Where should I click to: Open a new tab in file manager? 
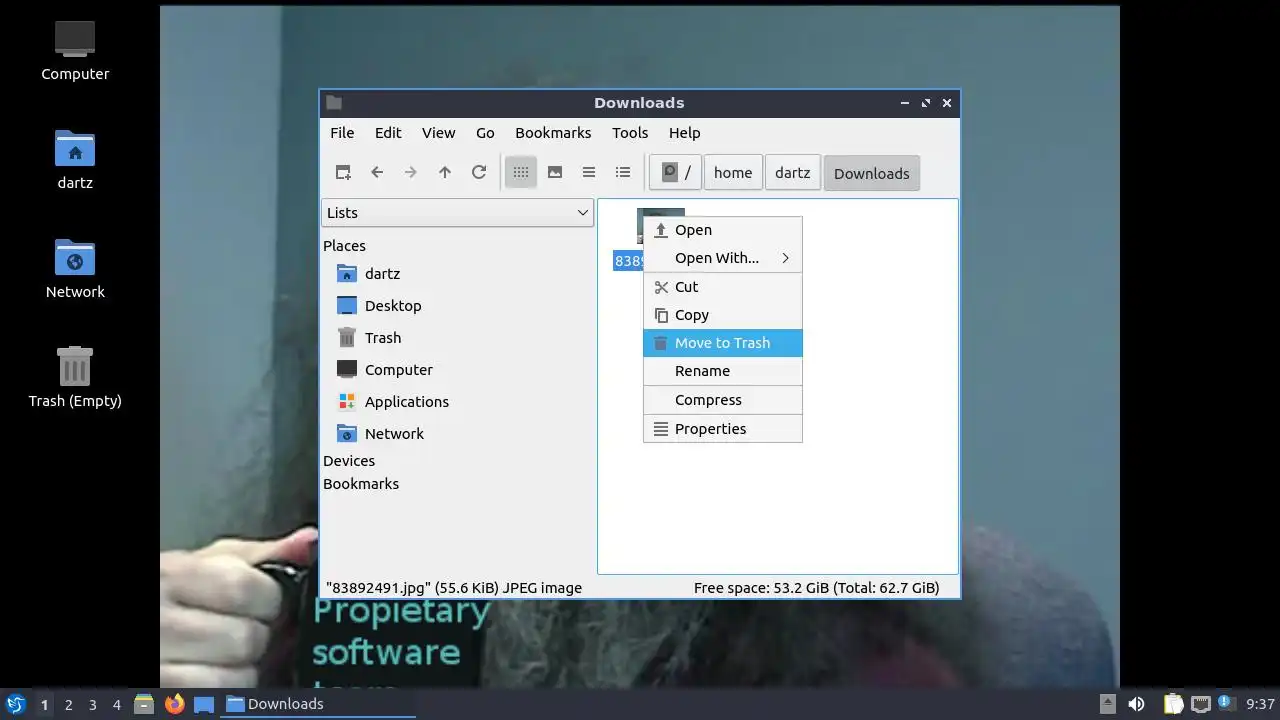click(x=343, y=172)
